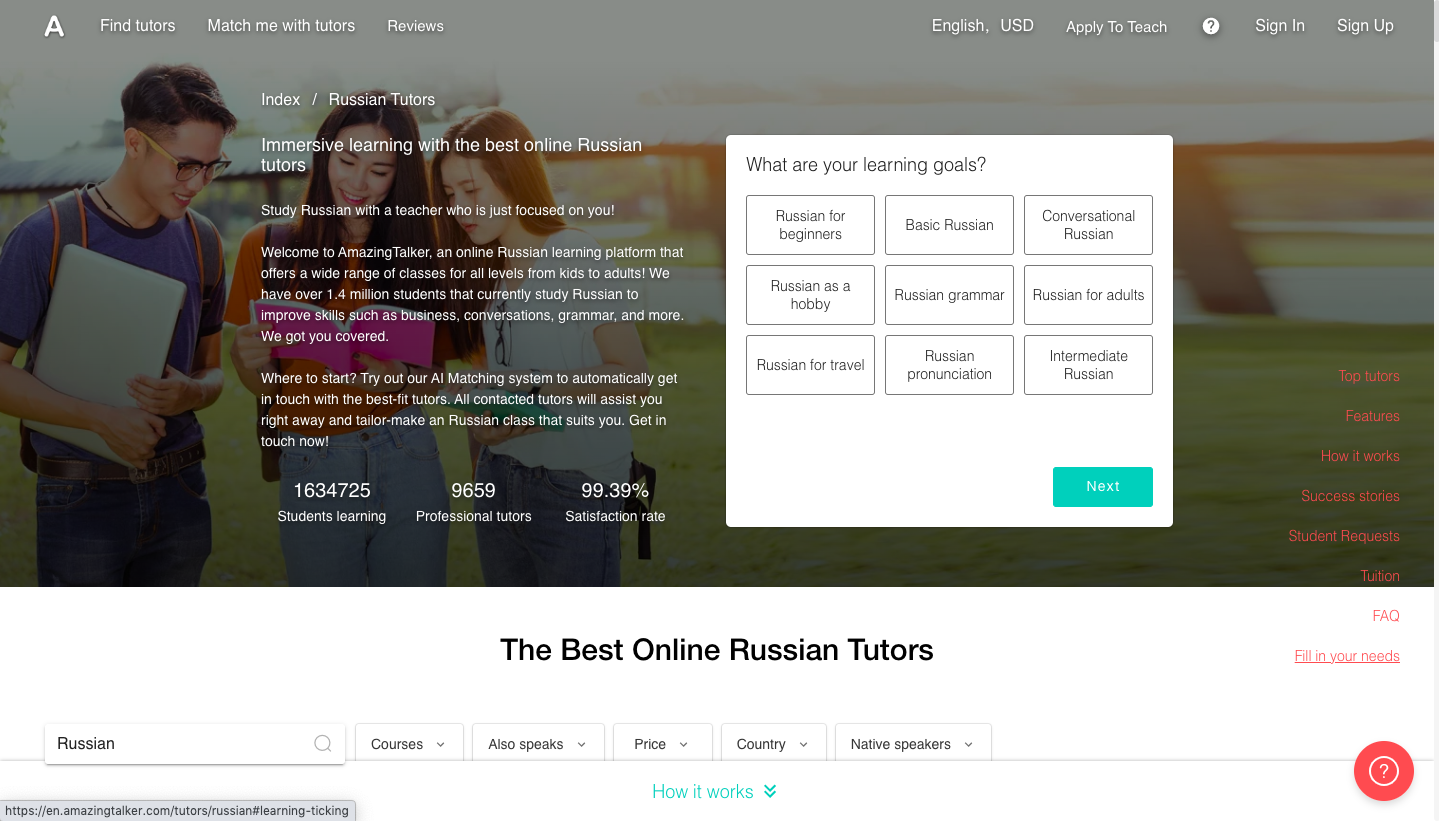Image resolution: width=1439 pixels, height=821 pixels.
Task: Click the Russian search input field
Action: point(180,744)
